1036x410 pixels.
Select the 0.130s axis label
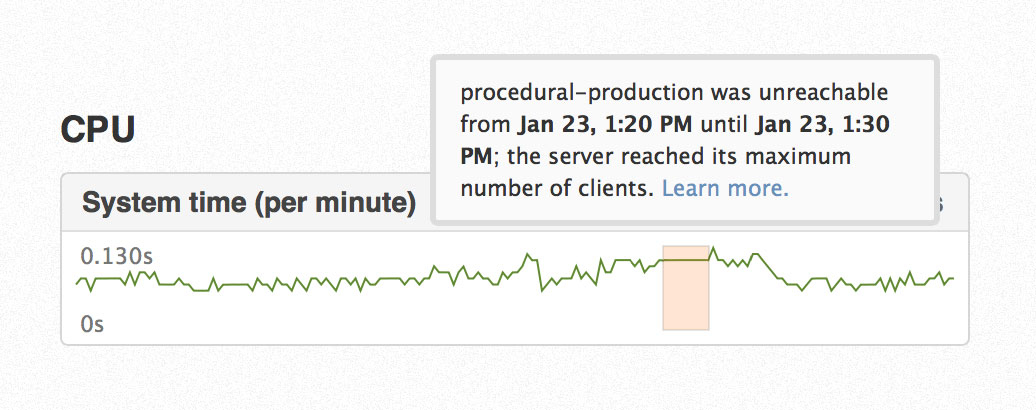point(116,256)
